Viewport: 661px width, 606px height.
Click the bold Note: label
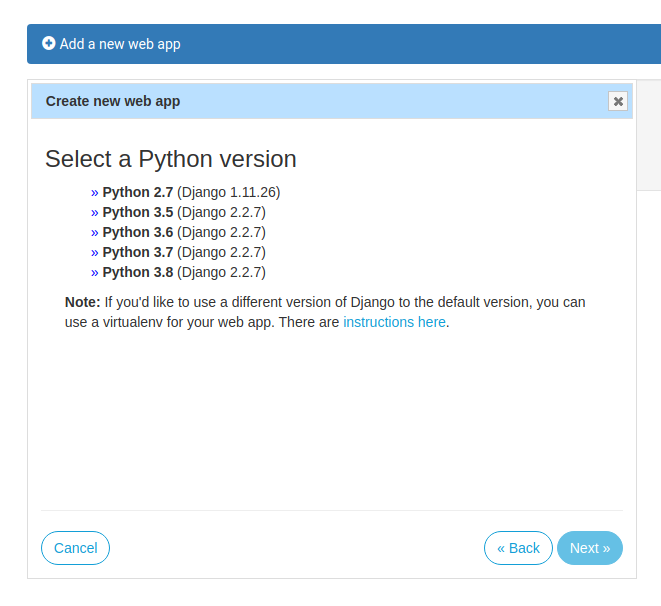point(83,302)
